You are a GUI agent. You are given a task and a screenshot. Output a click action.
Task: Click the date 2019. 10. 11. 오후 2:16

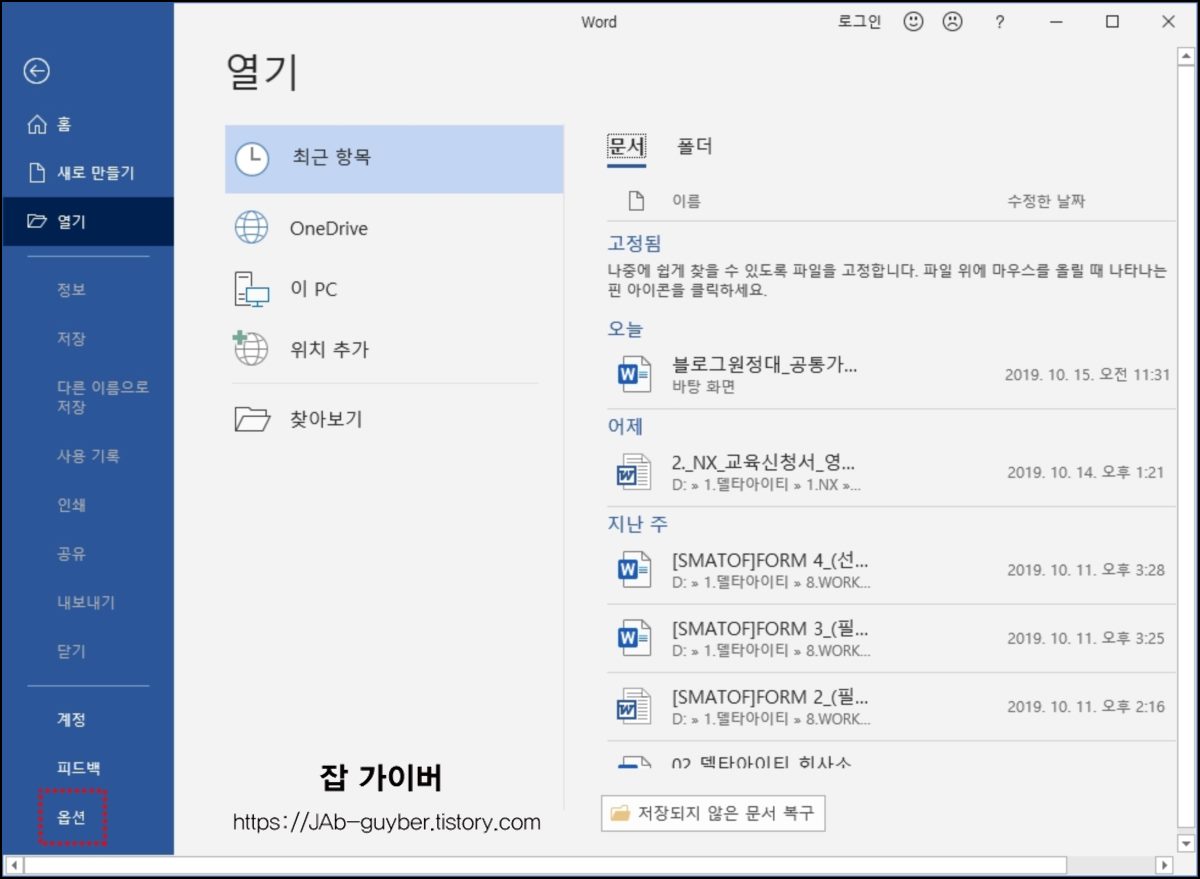(x=1086, y=706)
